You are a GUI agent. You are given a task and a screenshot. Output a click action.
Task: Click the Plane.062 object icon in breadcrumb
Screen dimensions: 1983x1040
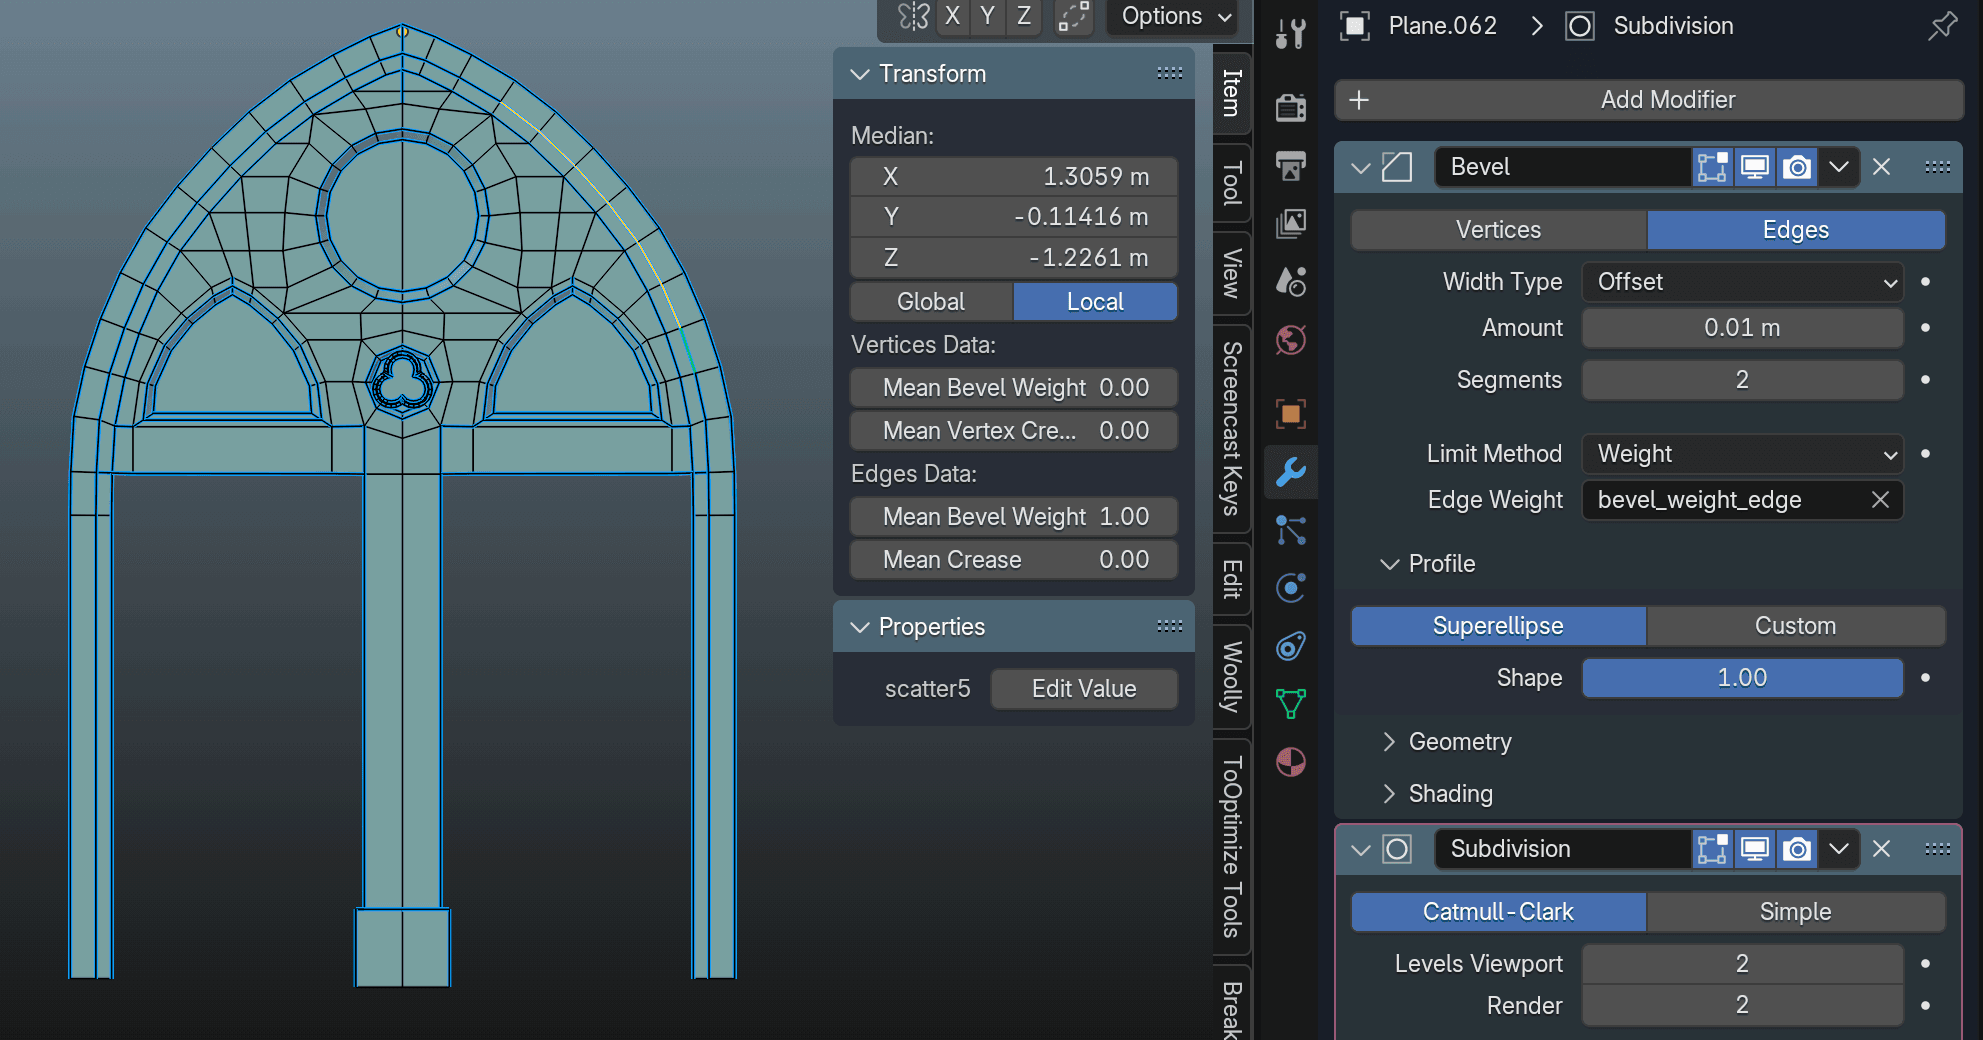1354,26
